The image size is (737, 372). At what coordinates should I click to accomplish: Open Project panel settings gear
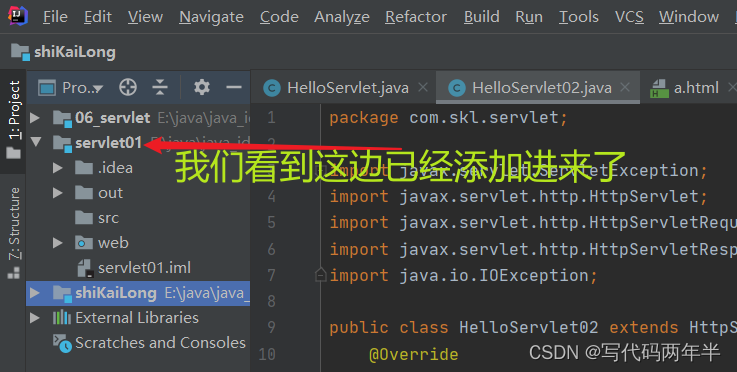(x=202, y=87)
